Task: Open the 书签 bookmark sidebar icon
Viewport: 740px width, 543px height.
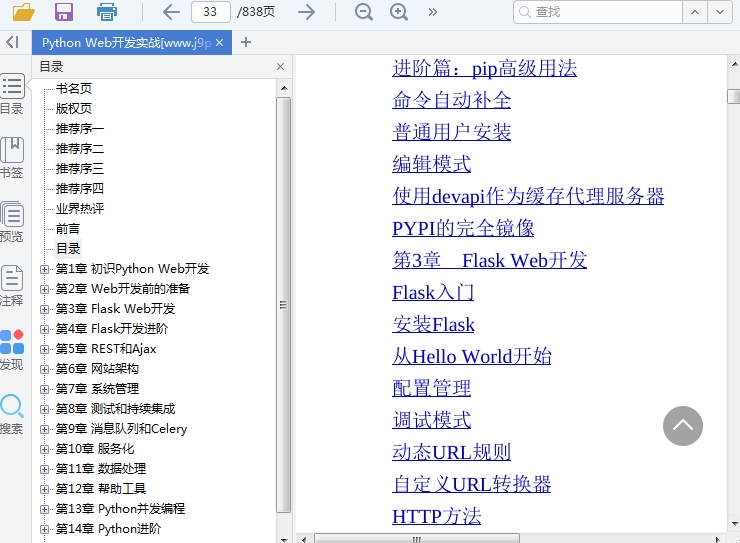Action: pos(12,158)
